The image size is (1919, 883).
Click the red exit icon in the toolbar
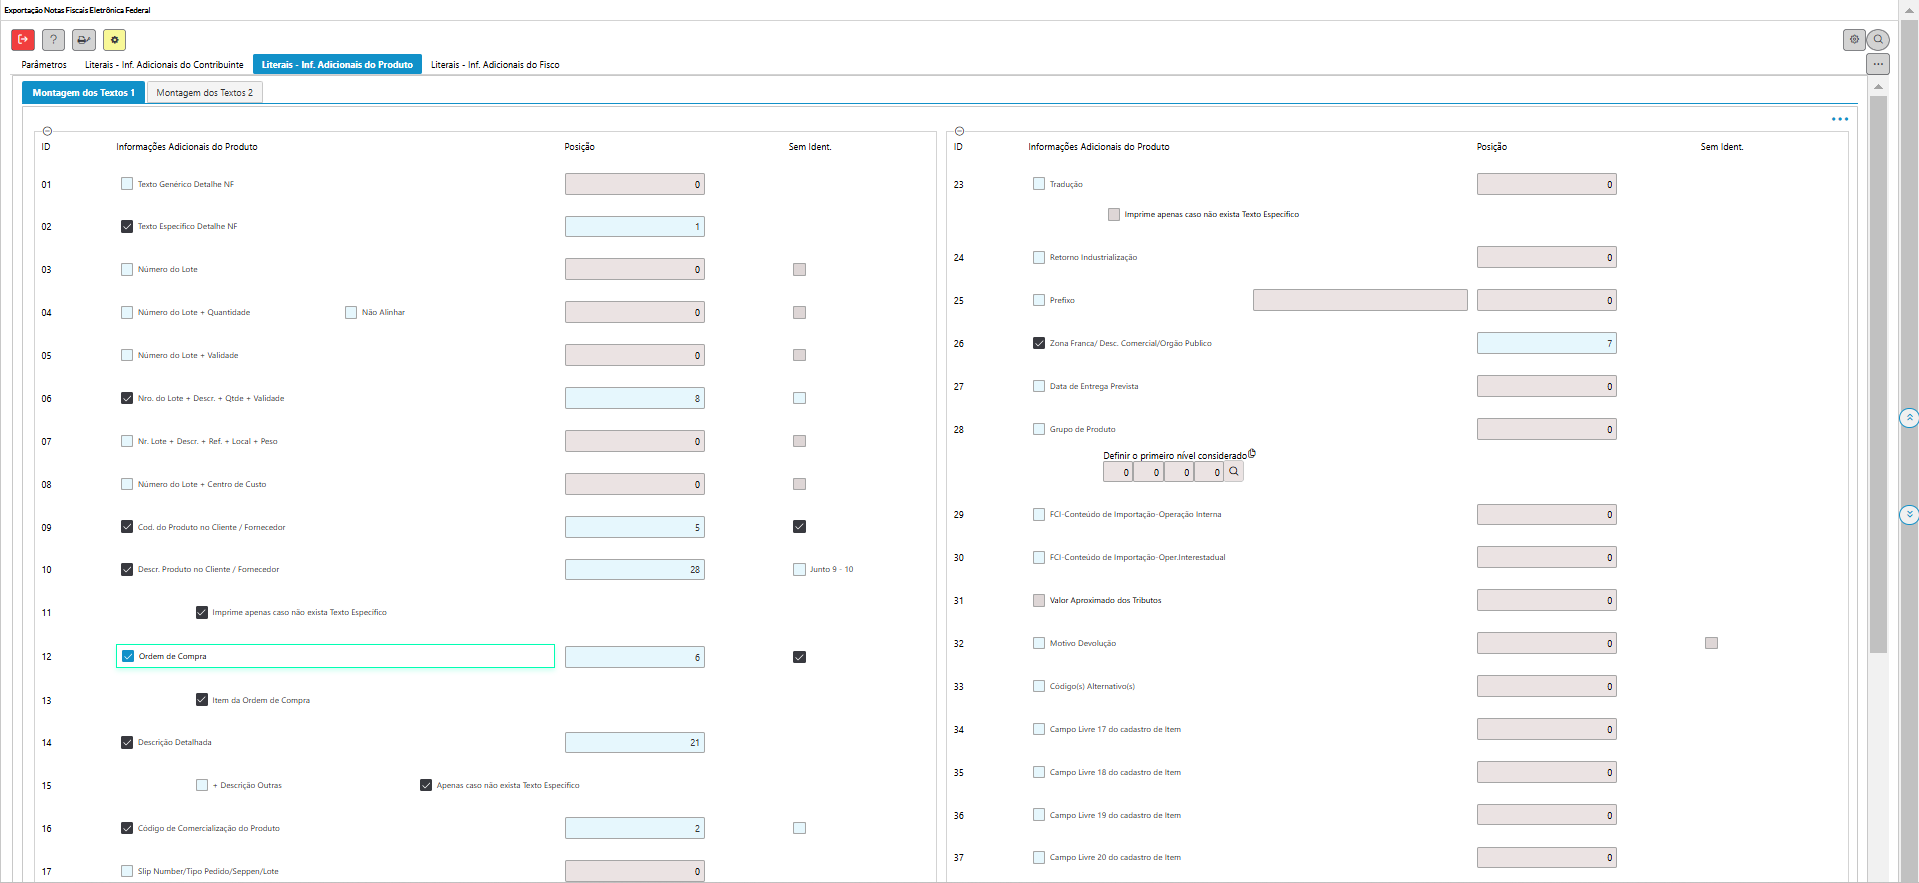(x=23, y=40)
